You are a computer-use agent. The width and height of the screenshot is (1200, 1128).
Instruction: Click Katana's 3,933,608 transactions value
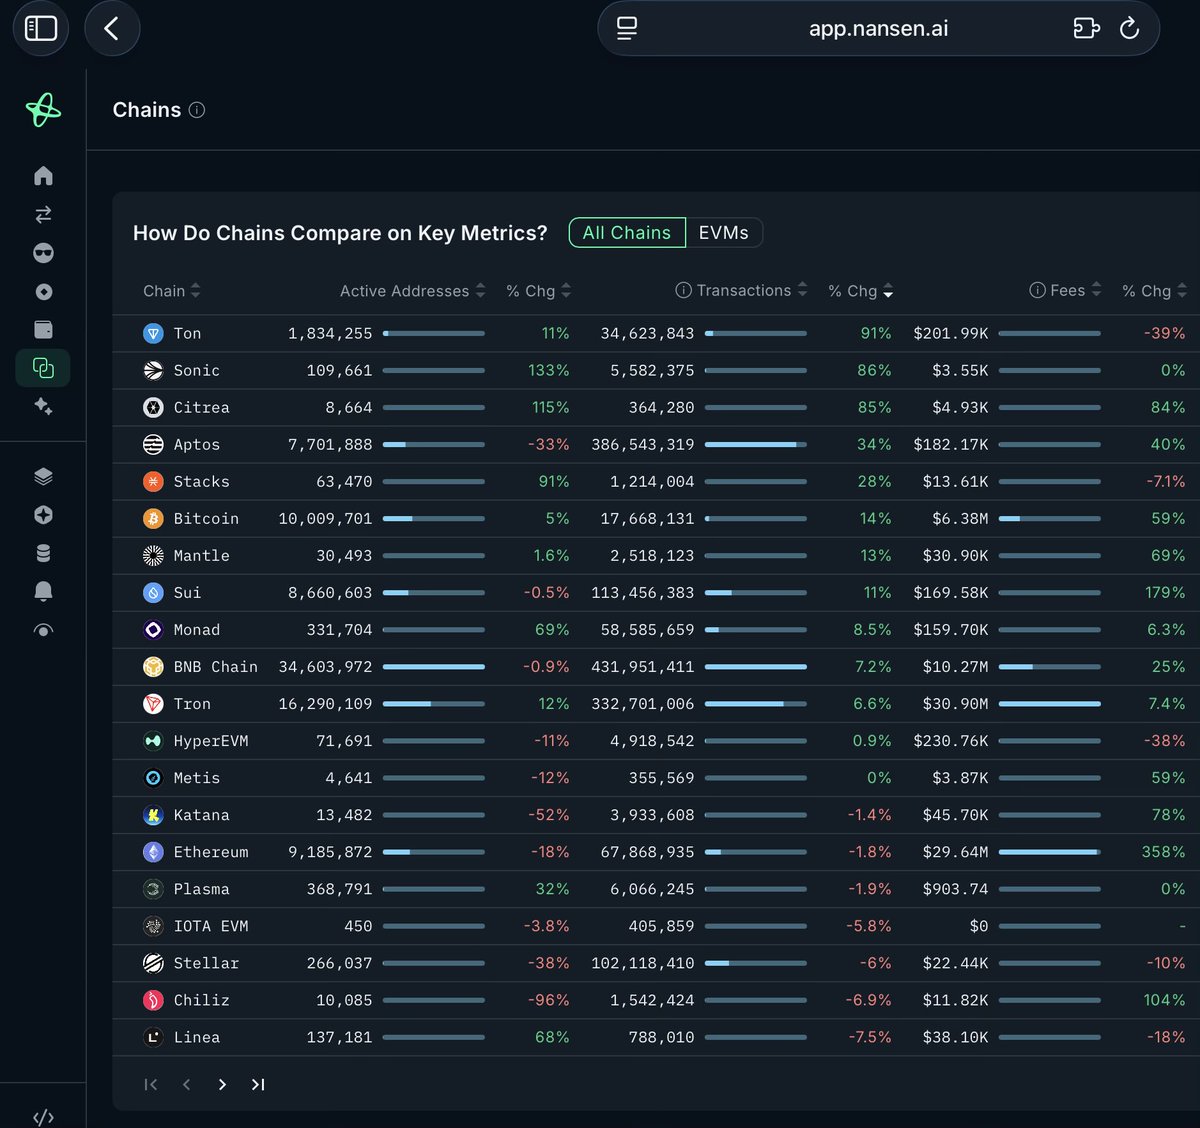652,815
